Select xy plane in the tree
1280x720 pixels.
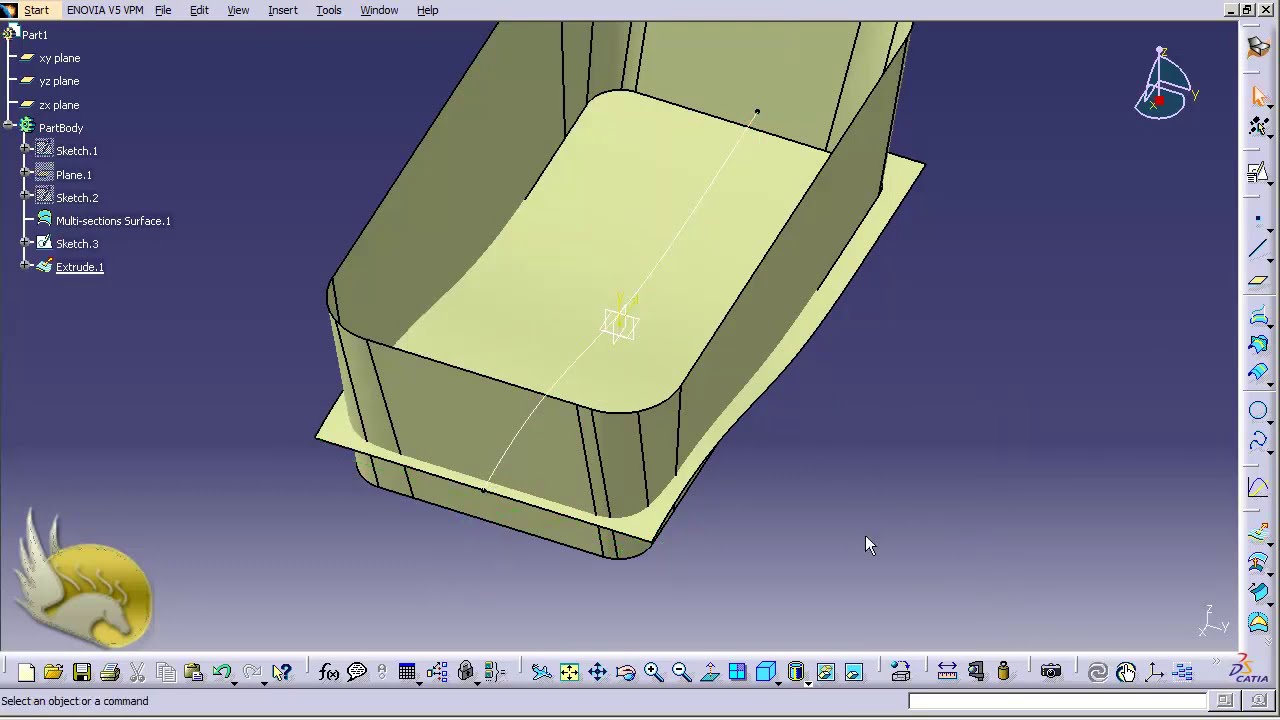click(x=59, y=58)
